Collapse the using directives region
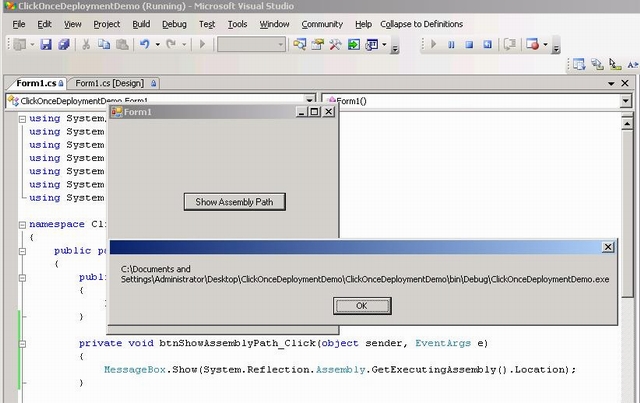The image size is (640, 403). [x=22, y=119]
